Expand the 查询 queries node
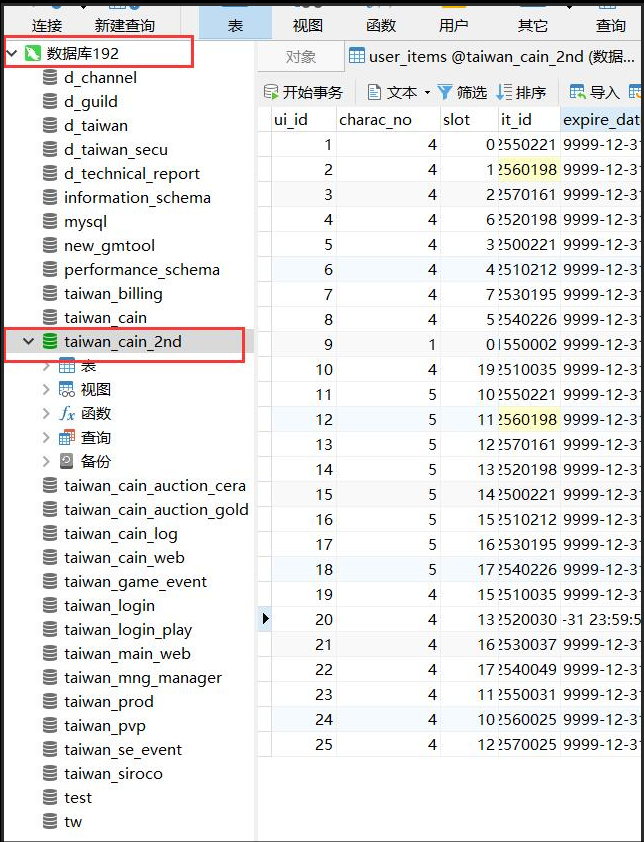The width and height of the screenshot is (644, 842). tap(46, 438)
